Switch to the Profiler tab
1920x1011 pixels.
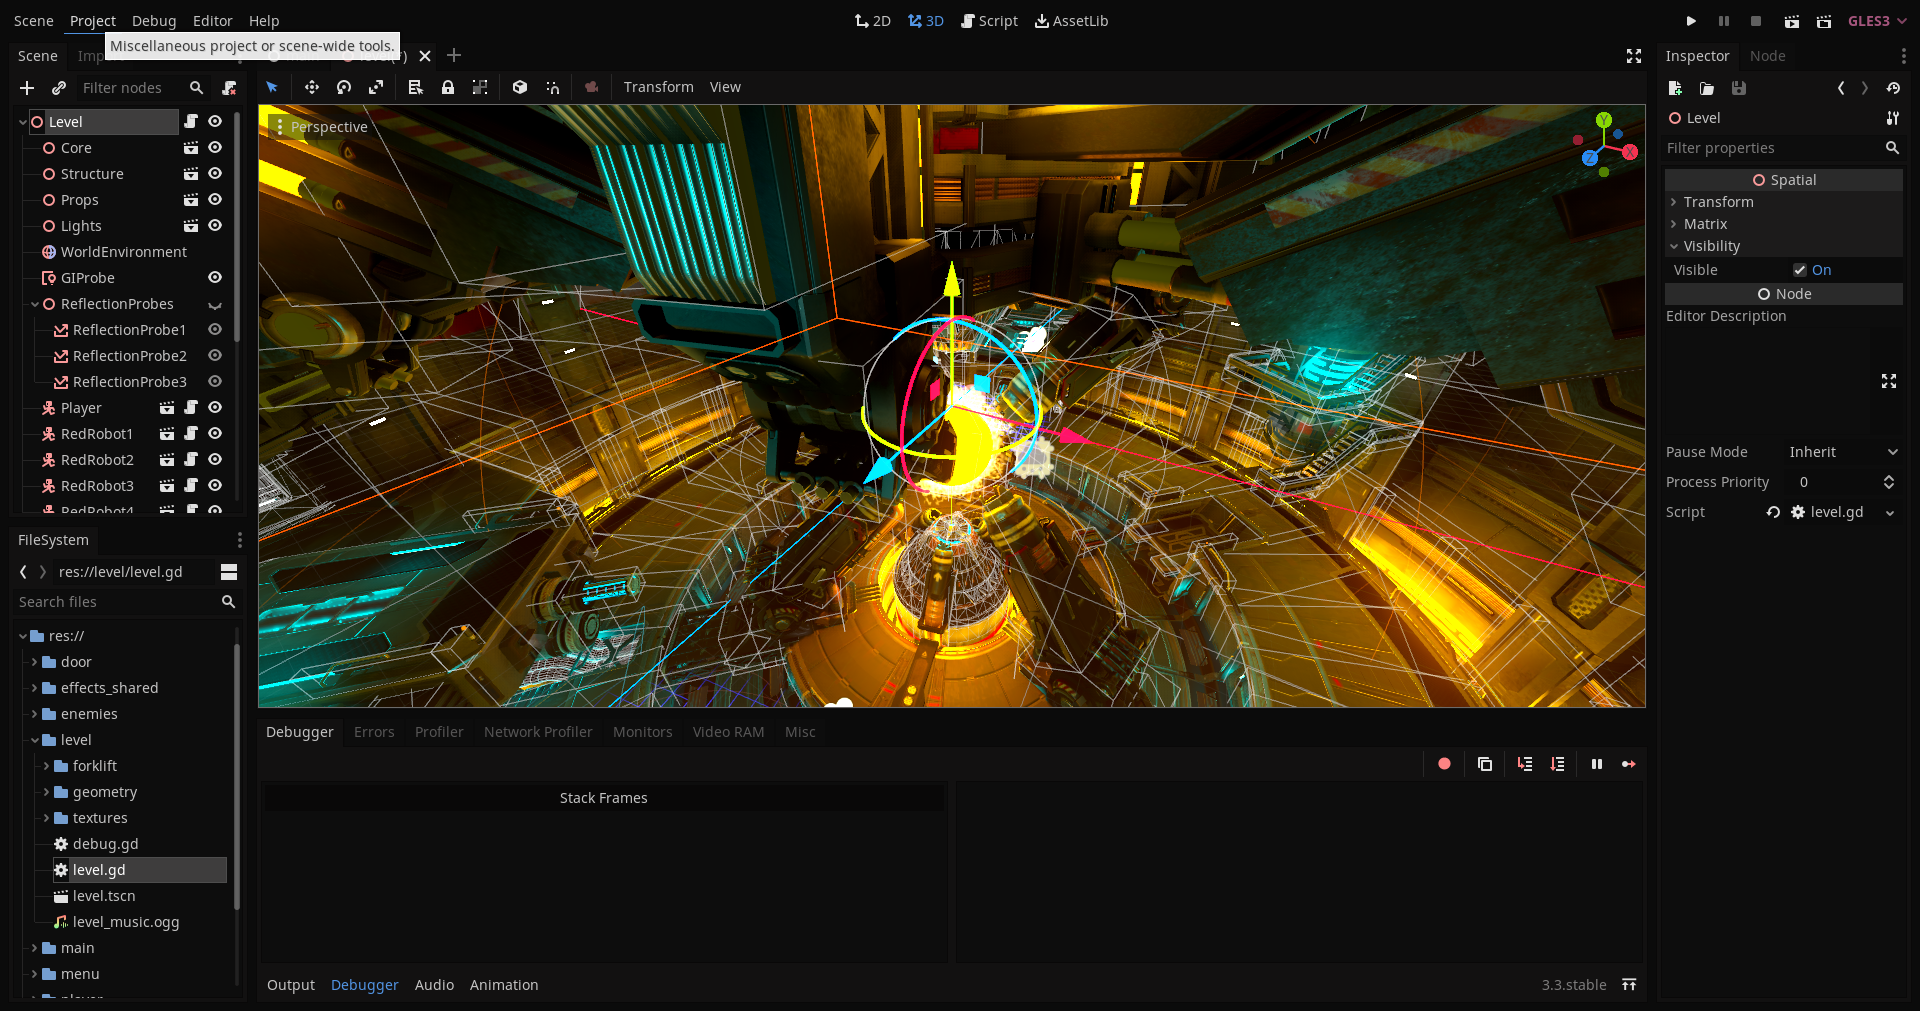439,732
